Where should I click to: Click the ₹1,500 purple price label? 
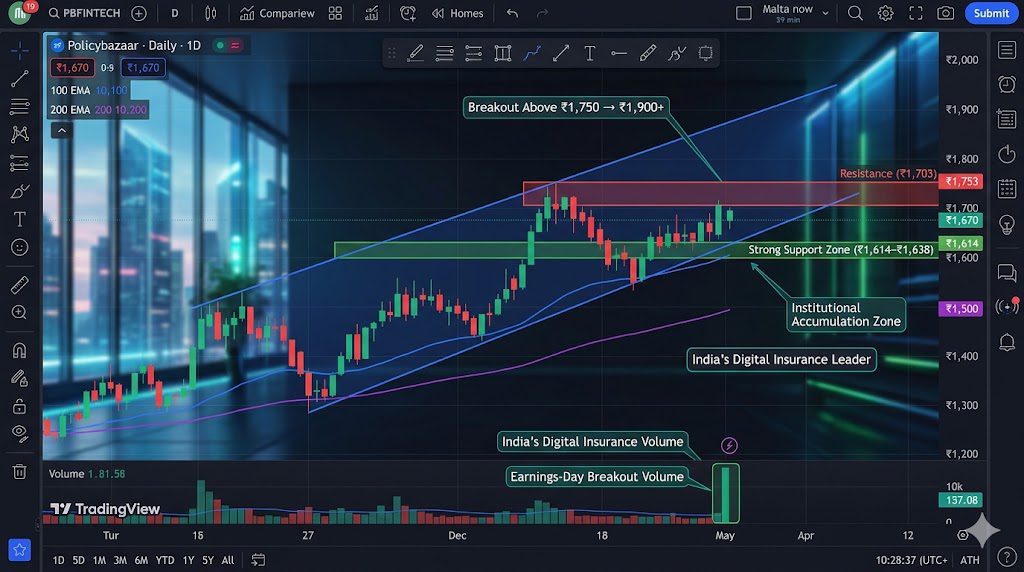pos(961,308)
